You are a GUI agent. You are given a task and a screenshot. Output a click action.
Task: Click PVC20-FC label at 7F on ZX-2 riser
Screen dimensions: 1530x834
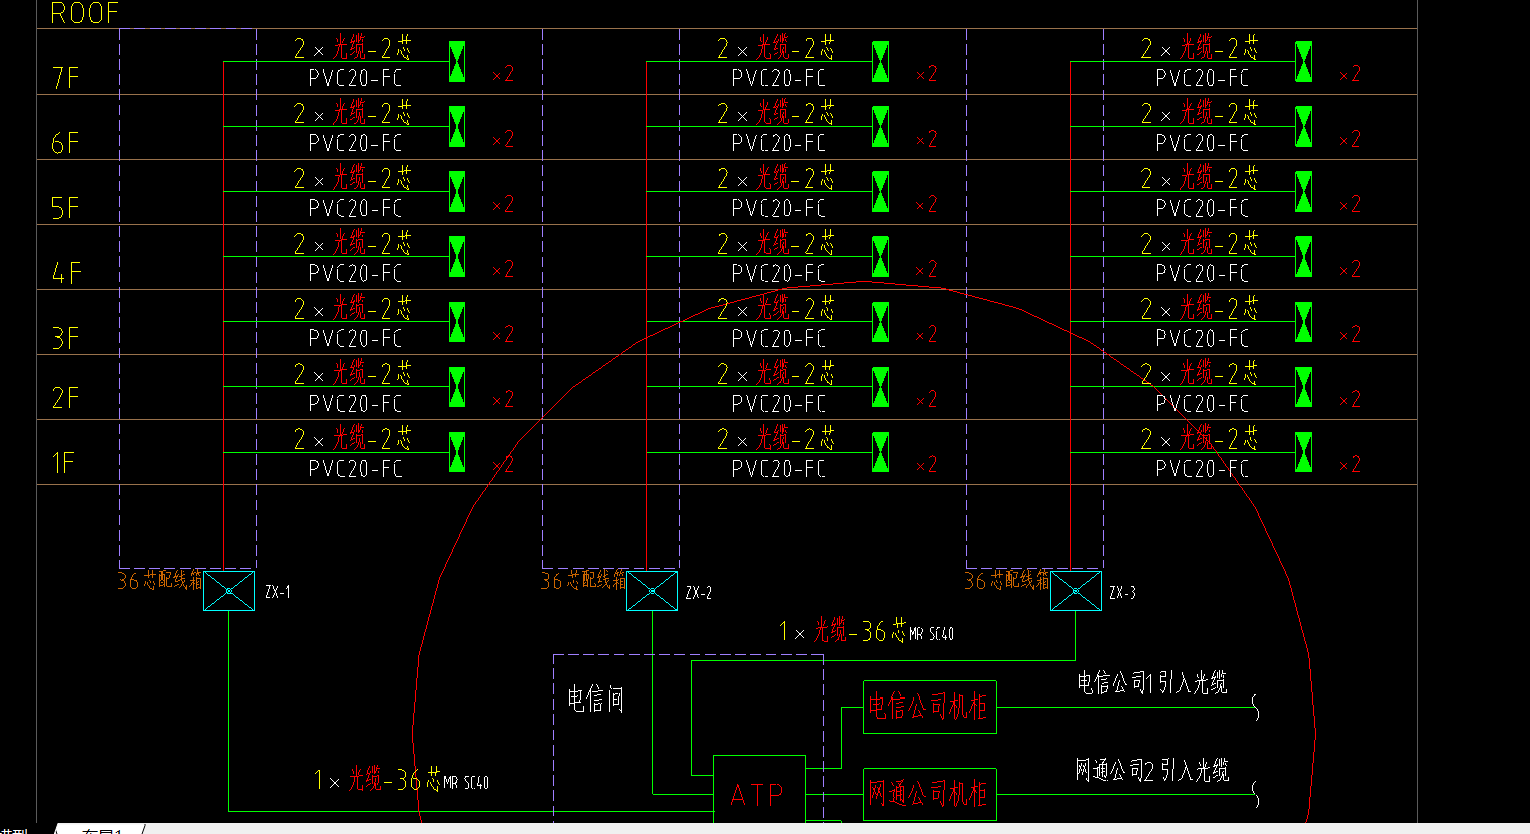[x=779, y=78]
